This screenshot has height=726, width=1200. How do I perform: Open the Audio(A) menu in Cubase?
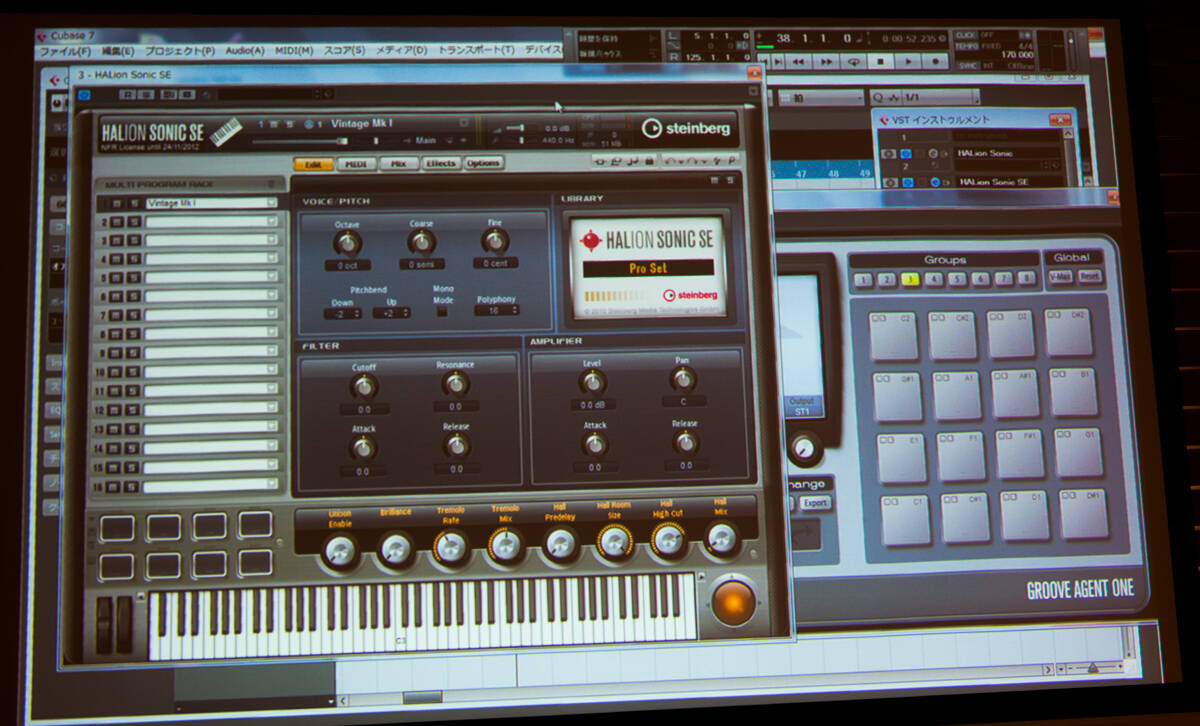point(245,50)
